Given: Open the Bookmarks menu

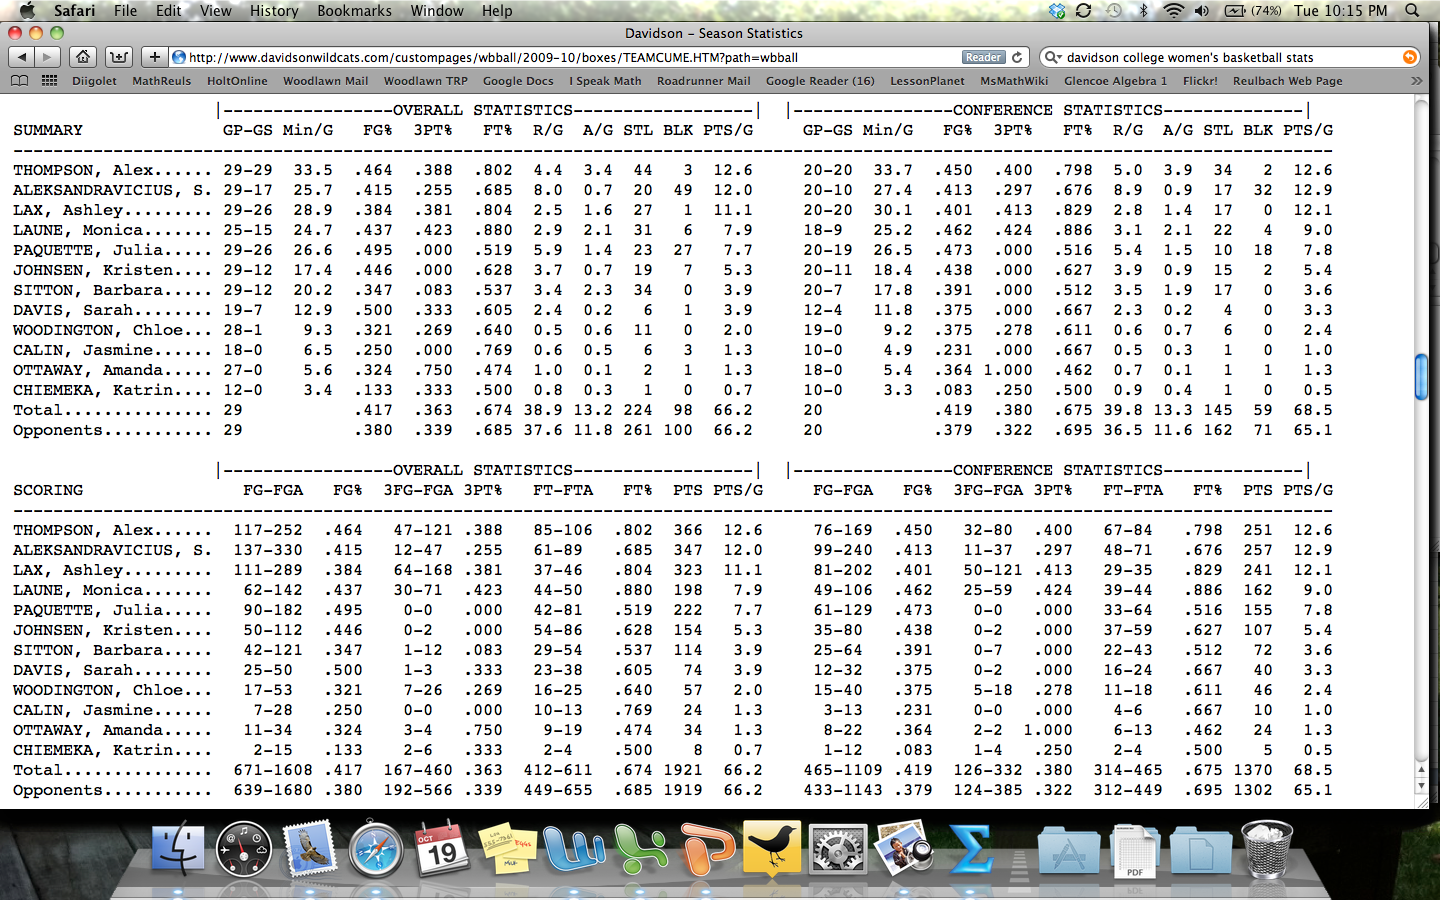Looking at the screenshot, I should (x=354, y=10).
